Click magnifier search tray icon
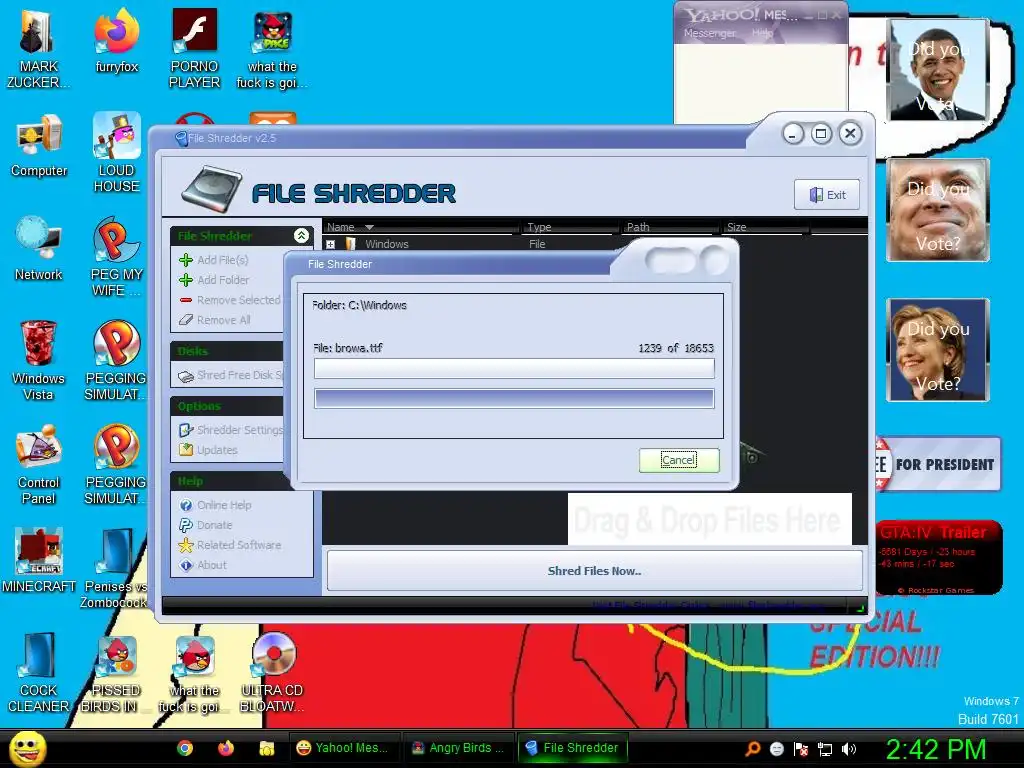The image size is (1024, 768). coord(752,749)
